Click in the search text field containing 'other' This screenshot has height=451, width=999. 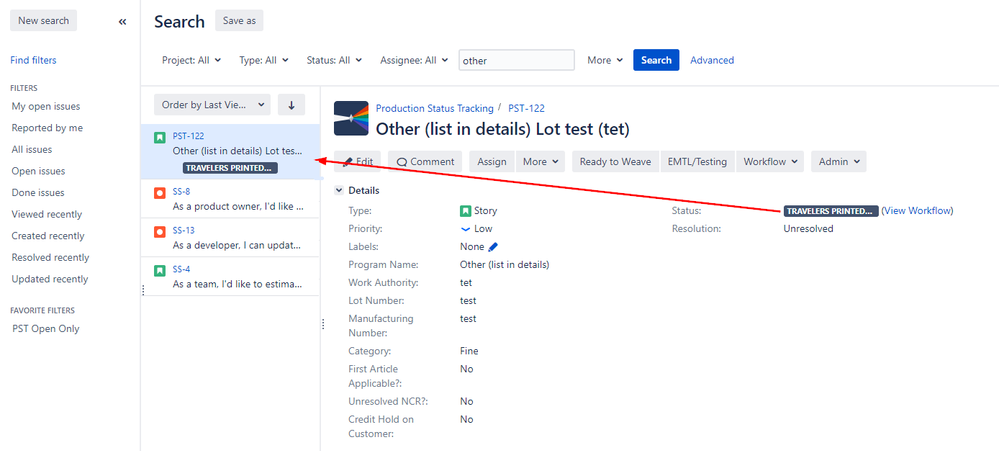coord(517,61)
